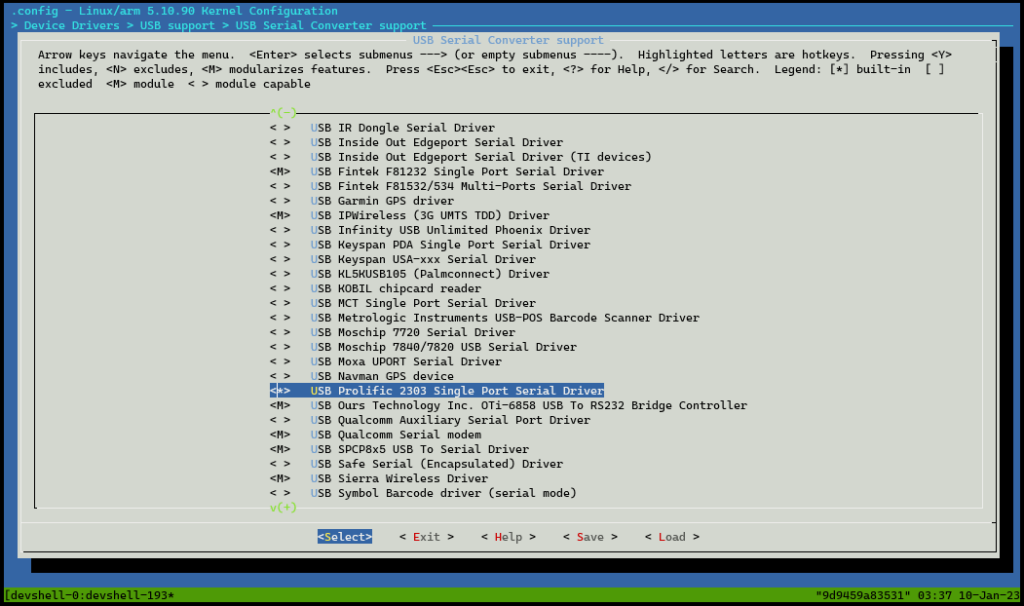Click the < Exit > button

426,537
